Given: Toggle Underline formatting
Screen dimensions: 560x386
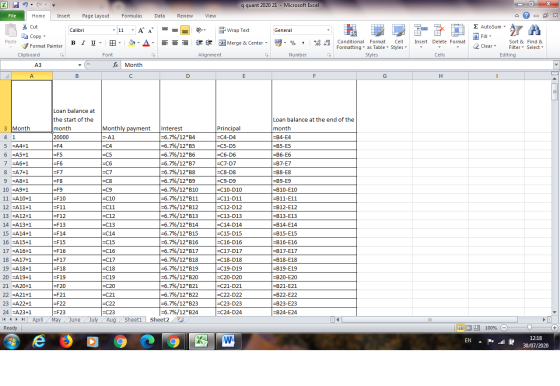Looking at the screenshot, I should coord(93,43).
